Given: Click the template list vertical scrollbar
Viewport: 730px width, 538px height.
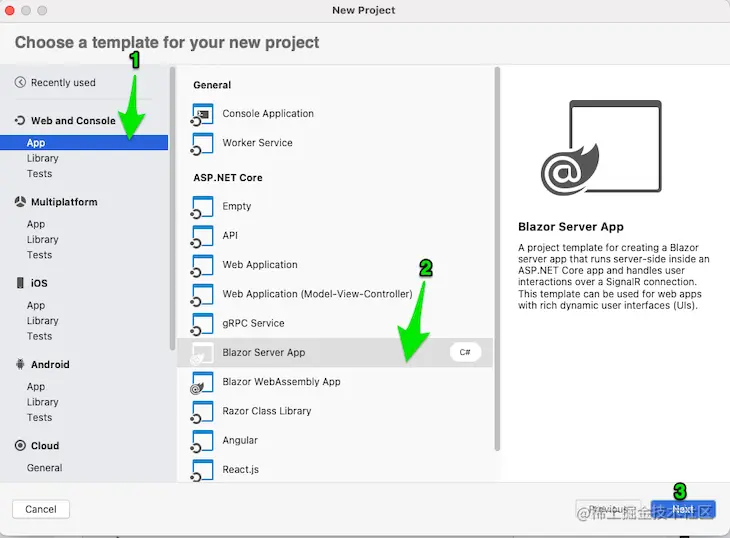Looking at the screenshot, I should 497,259.
